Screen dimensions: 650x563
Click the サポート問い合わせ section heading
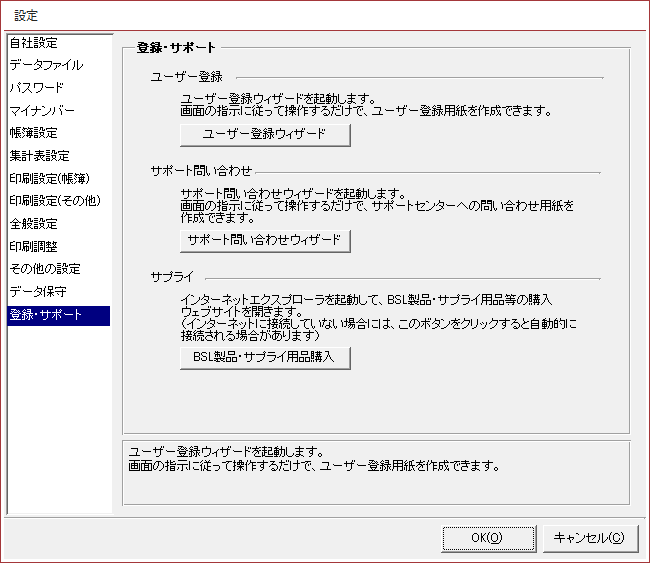point(201,171)
